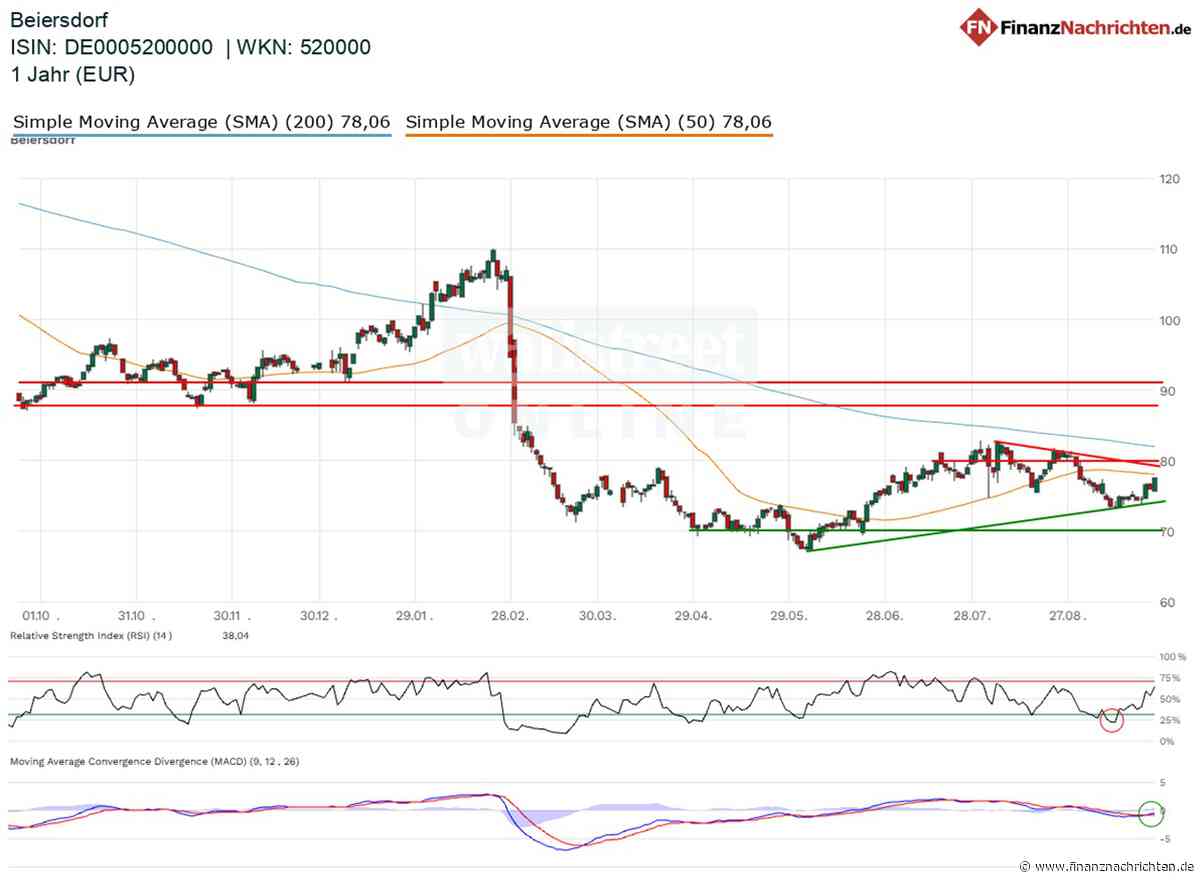
Task: Click the 29.05. date axis label
Action: (x=788, y=614)
